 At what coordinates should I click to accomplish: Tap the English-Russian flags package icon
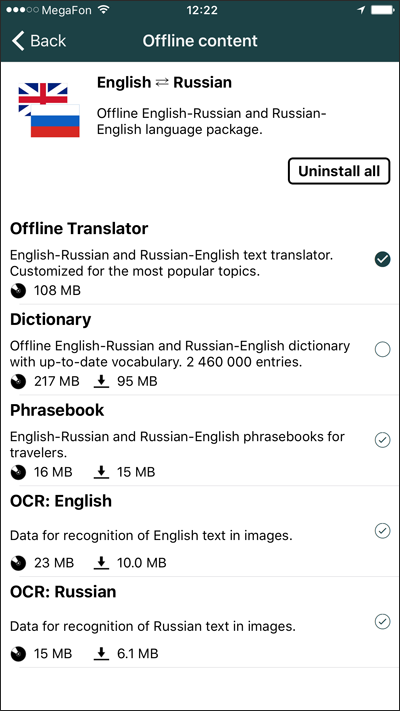pyautogui.click(x=49, y=110)
